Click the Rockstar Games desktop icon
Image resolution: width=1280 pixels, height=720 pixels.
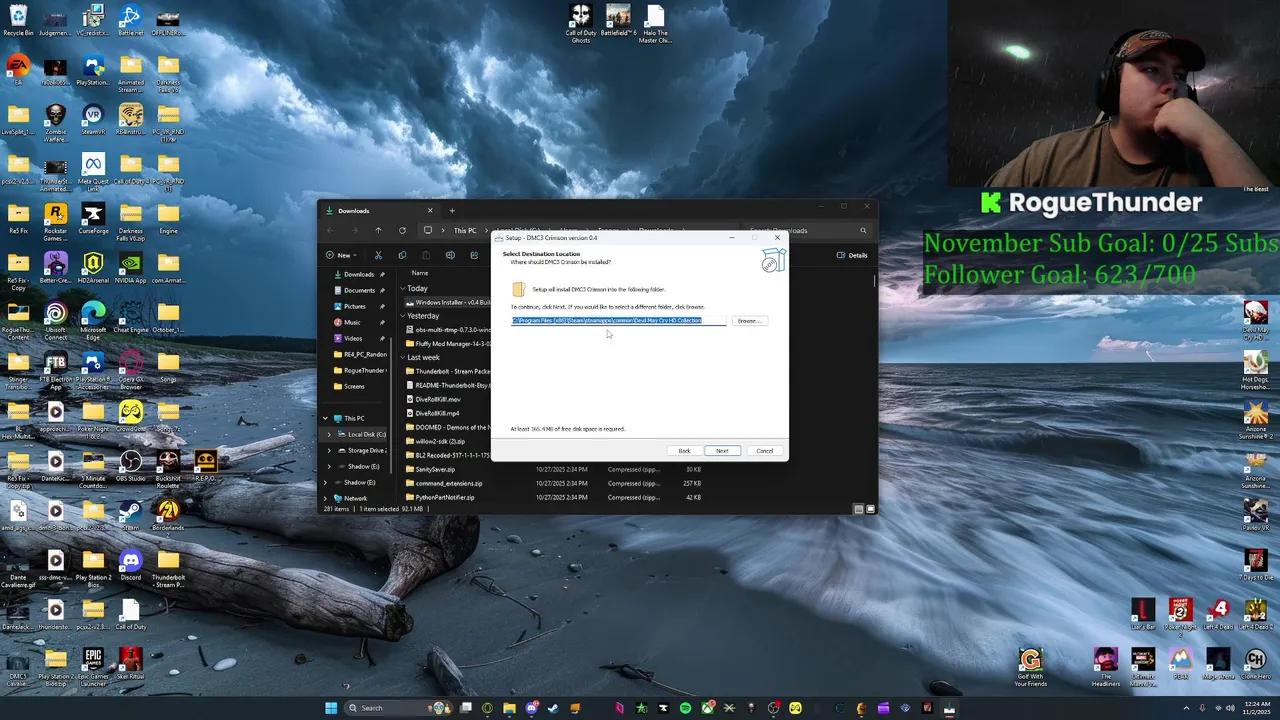(x=55, y=220)
